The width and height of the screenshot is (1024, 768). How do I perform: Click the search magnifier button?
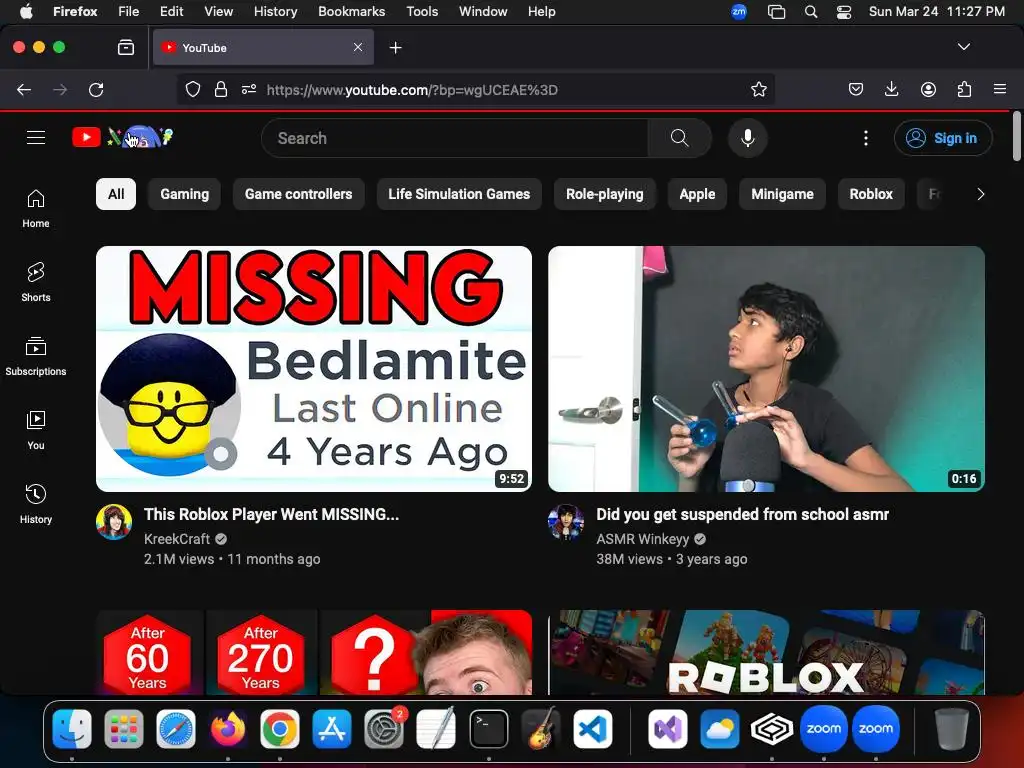click(679, 138)
